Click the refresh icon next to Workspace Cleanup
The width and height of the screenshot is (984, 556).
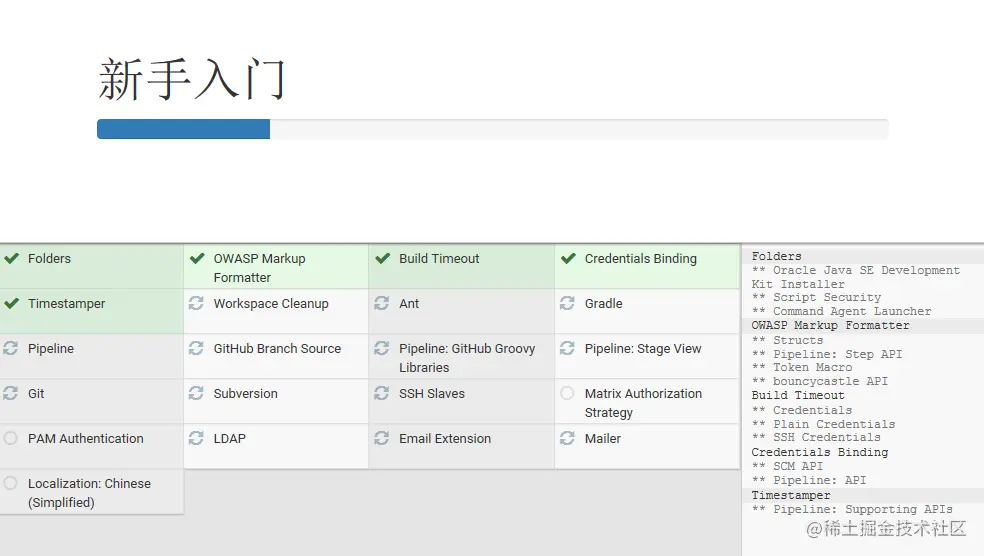(x=196, y=304)
